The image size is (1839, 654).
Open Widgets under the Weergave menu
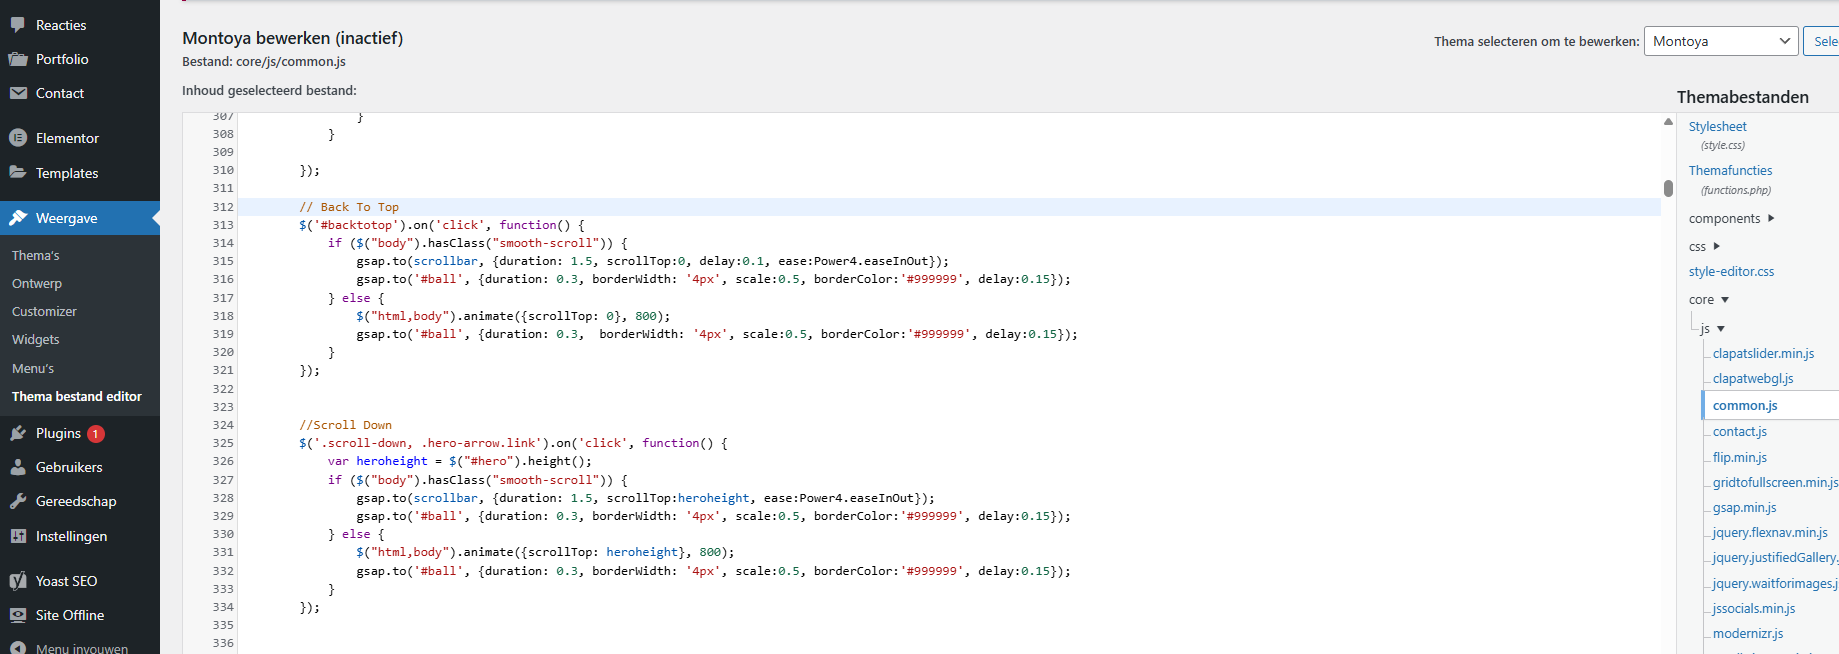[36, 340]
